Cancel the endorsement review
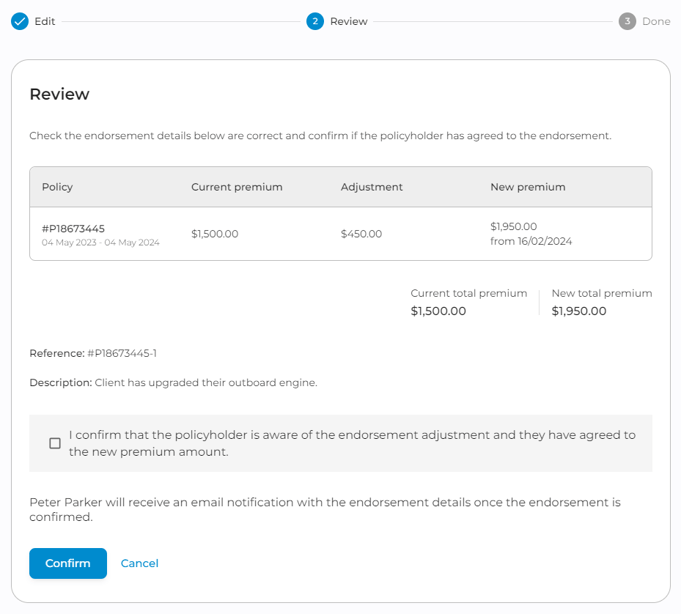 [139, 563]
